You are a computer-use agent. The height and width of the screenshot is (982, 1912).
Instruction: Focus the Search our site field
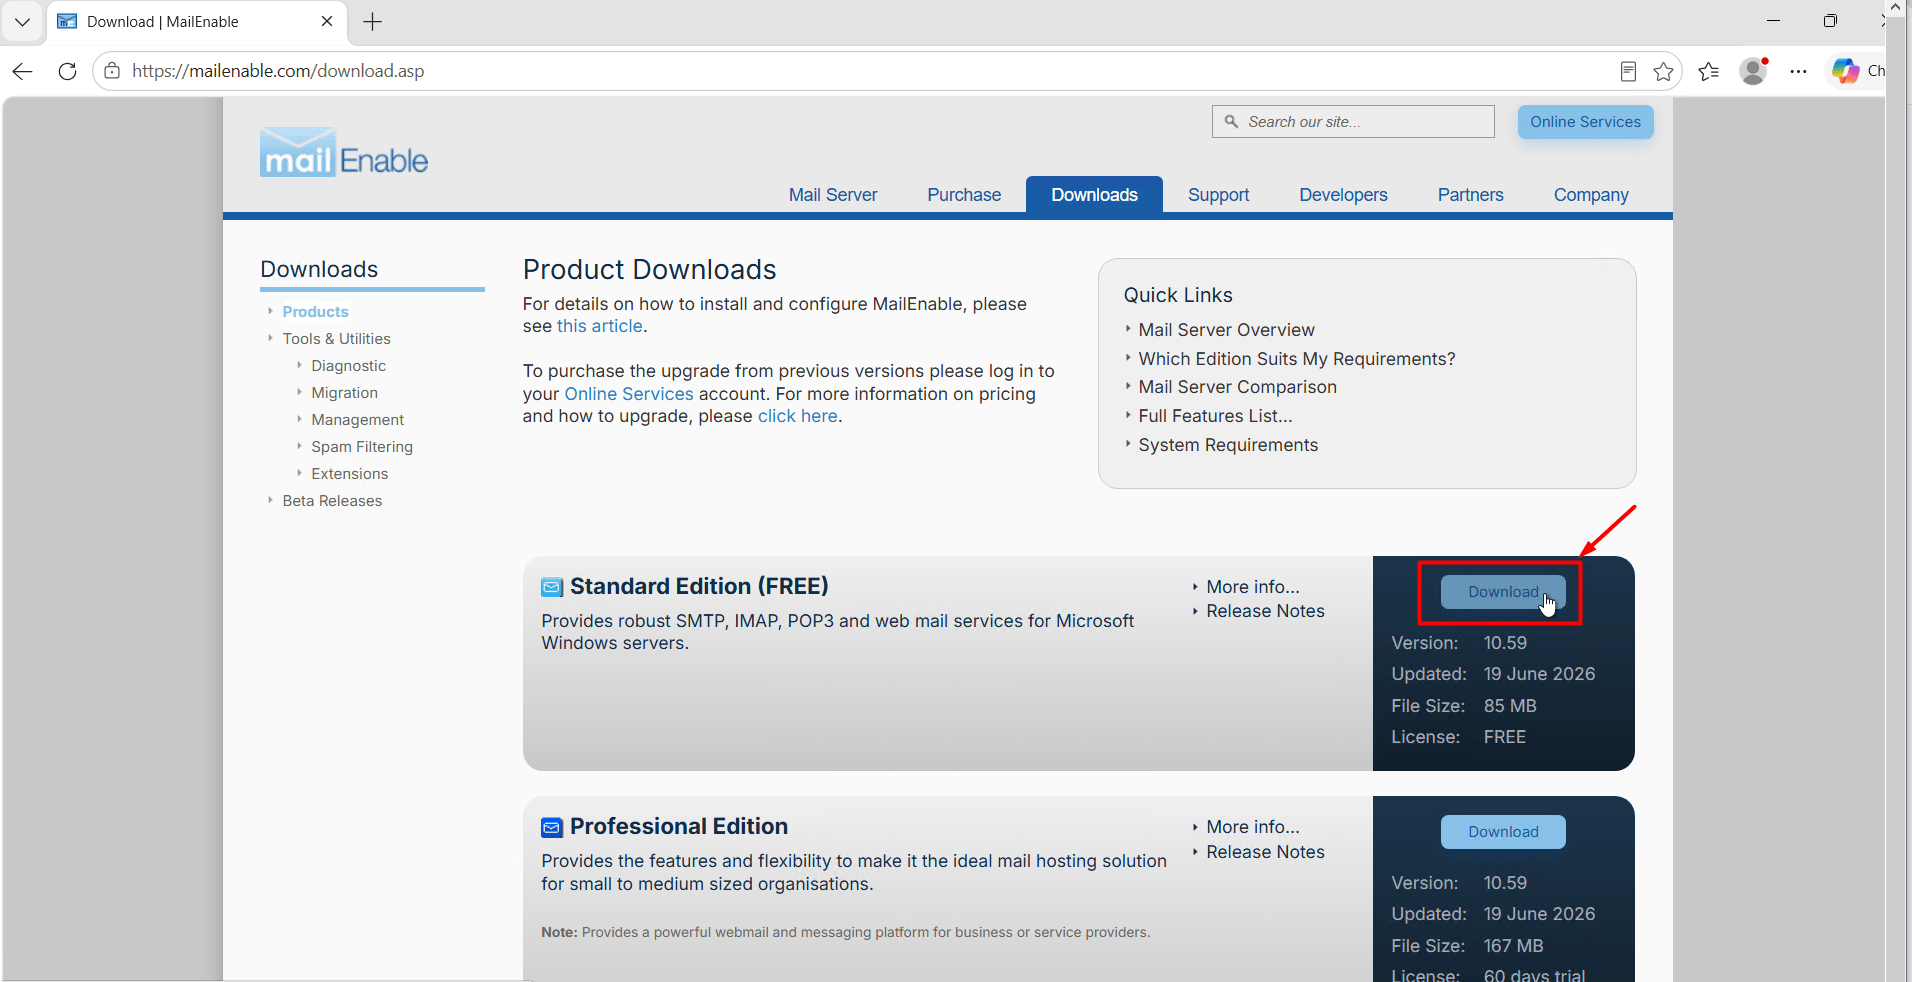[1353, 121]
